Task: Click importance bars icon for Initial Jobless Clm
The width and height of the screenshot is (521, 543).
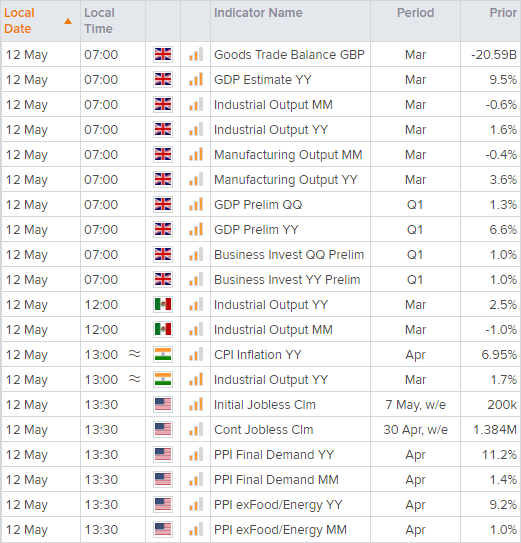Action: point(196,404)
